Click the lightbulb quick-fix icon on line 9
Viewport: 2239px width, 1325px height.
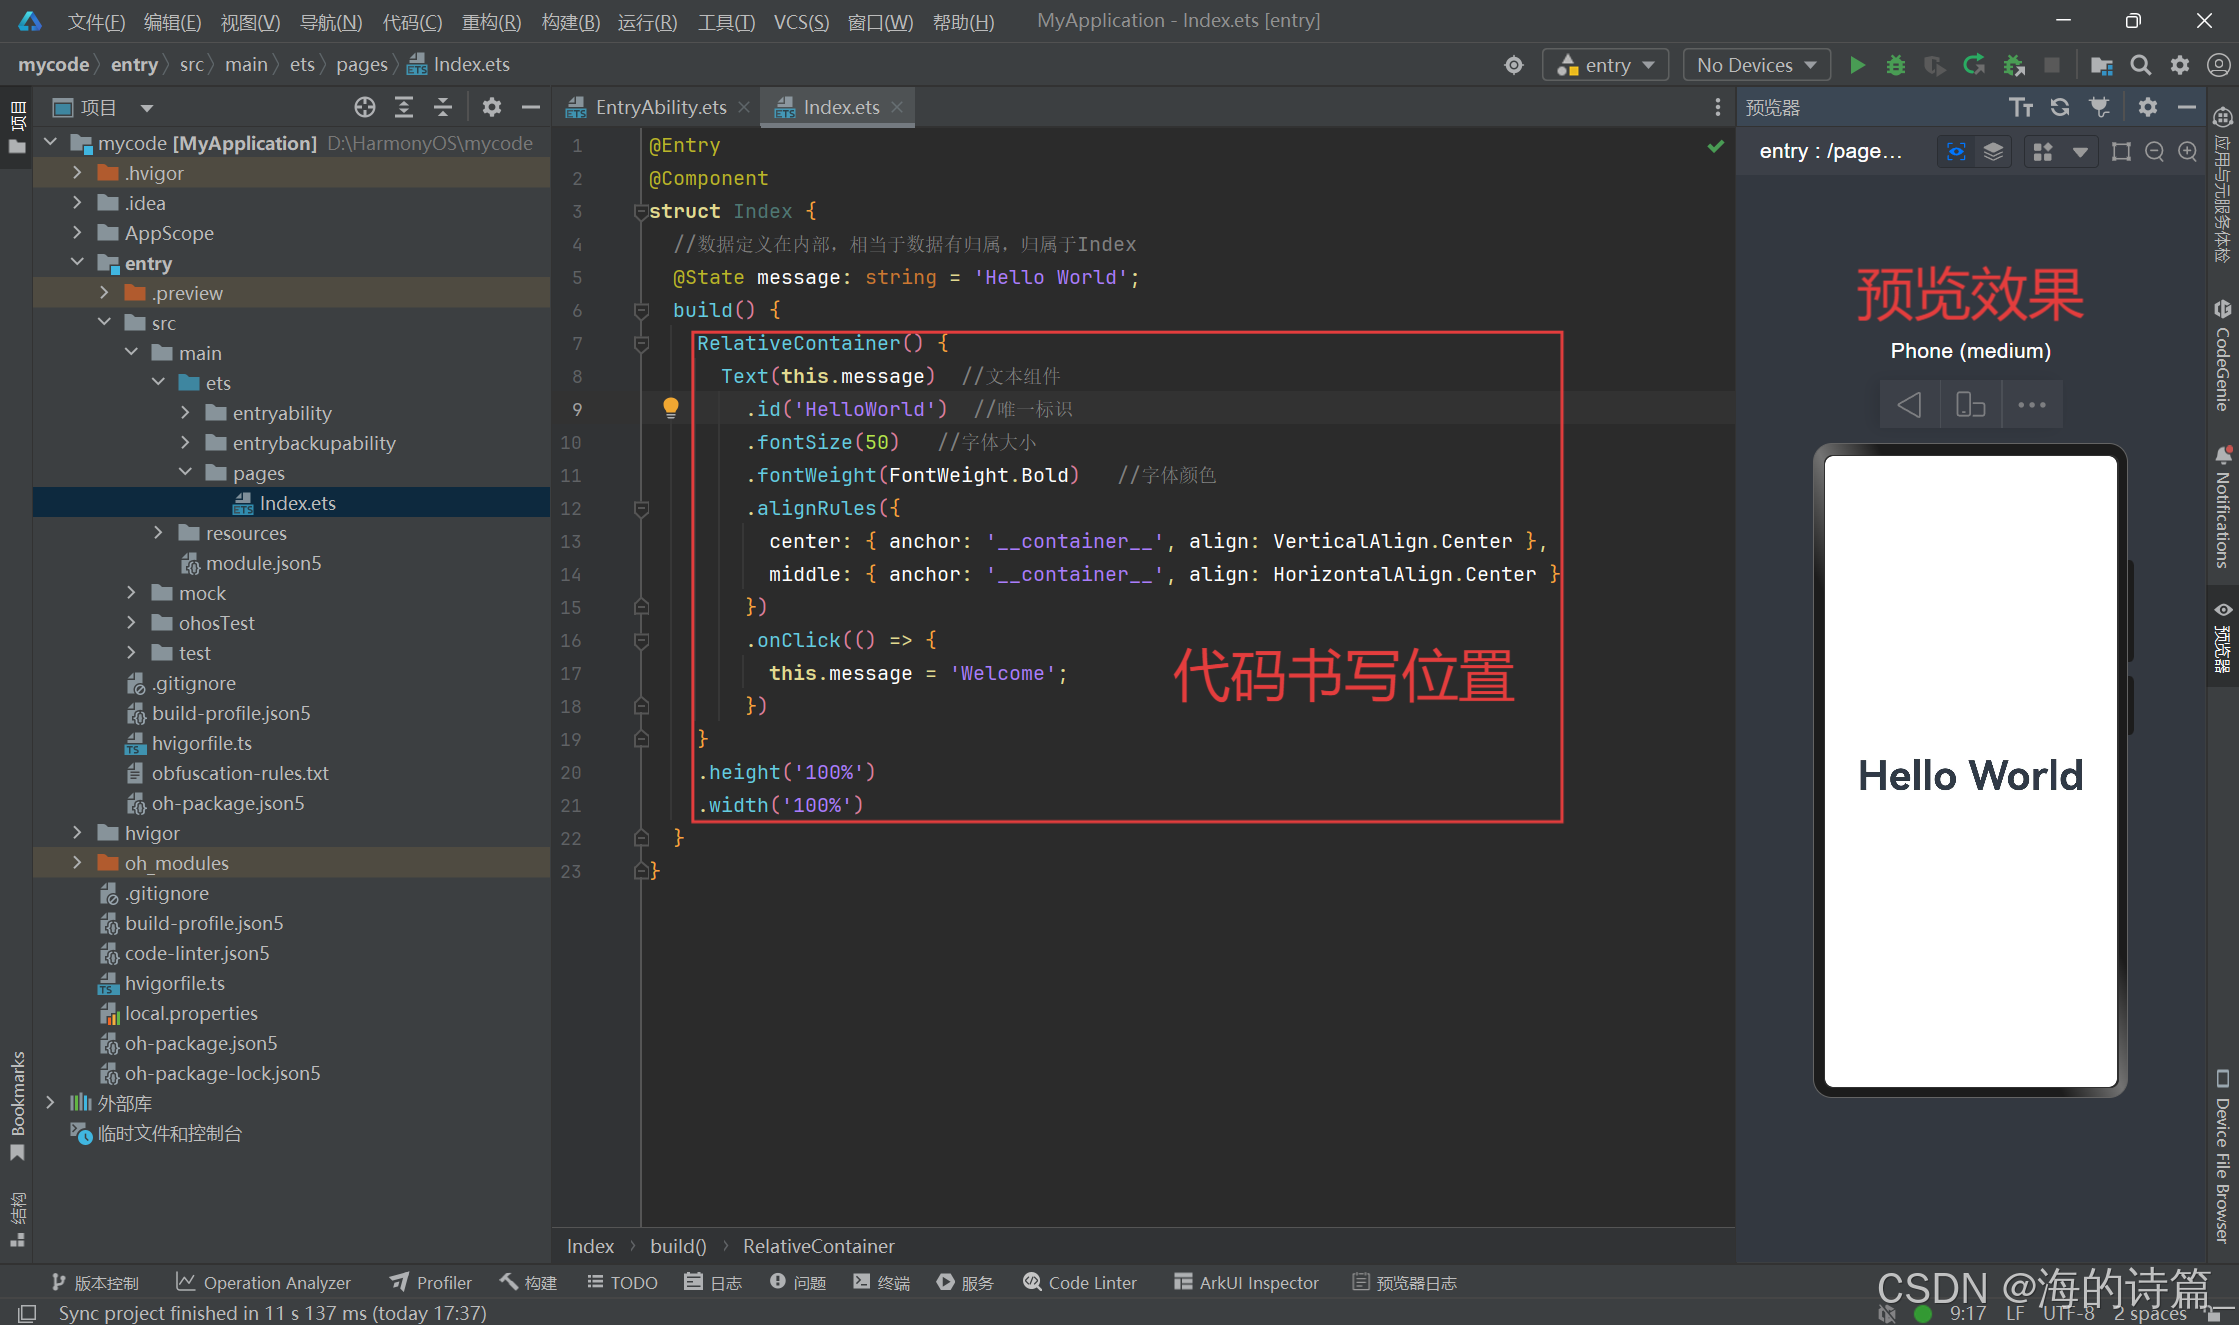pos(671,407)
